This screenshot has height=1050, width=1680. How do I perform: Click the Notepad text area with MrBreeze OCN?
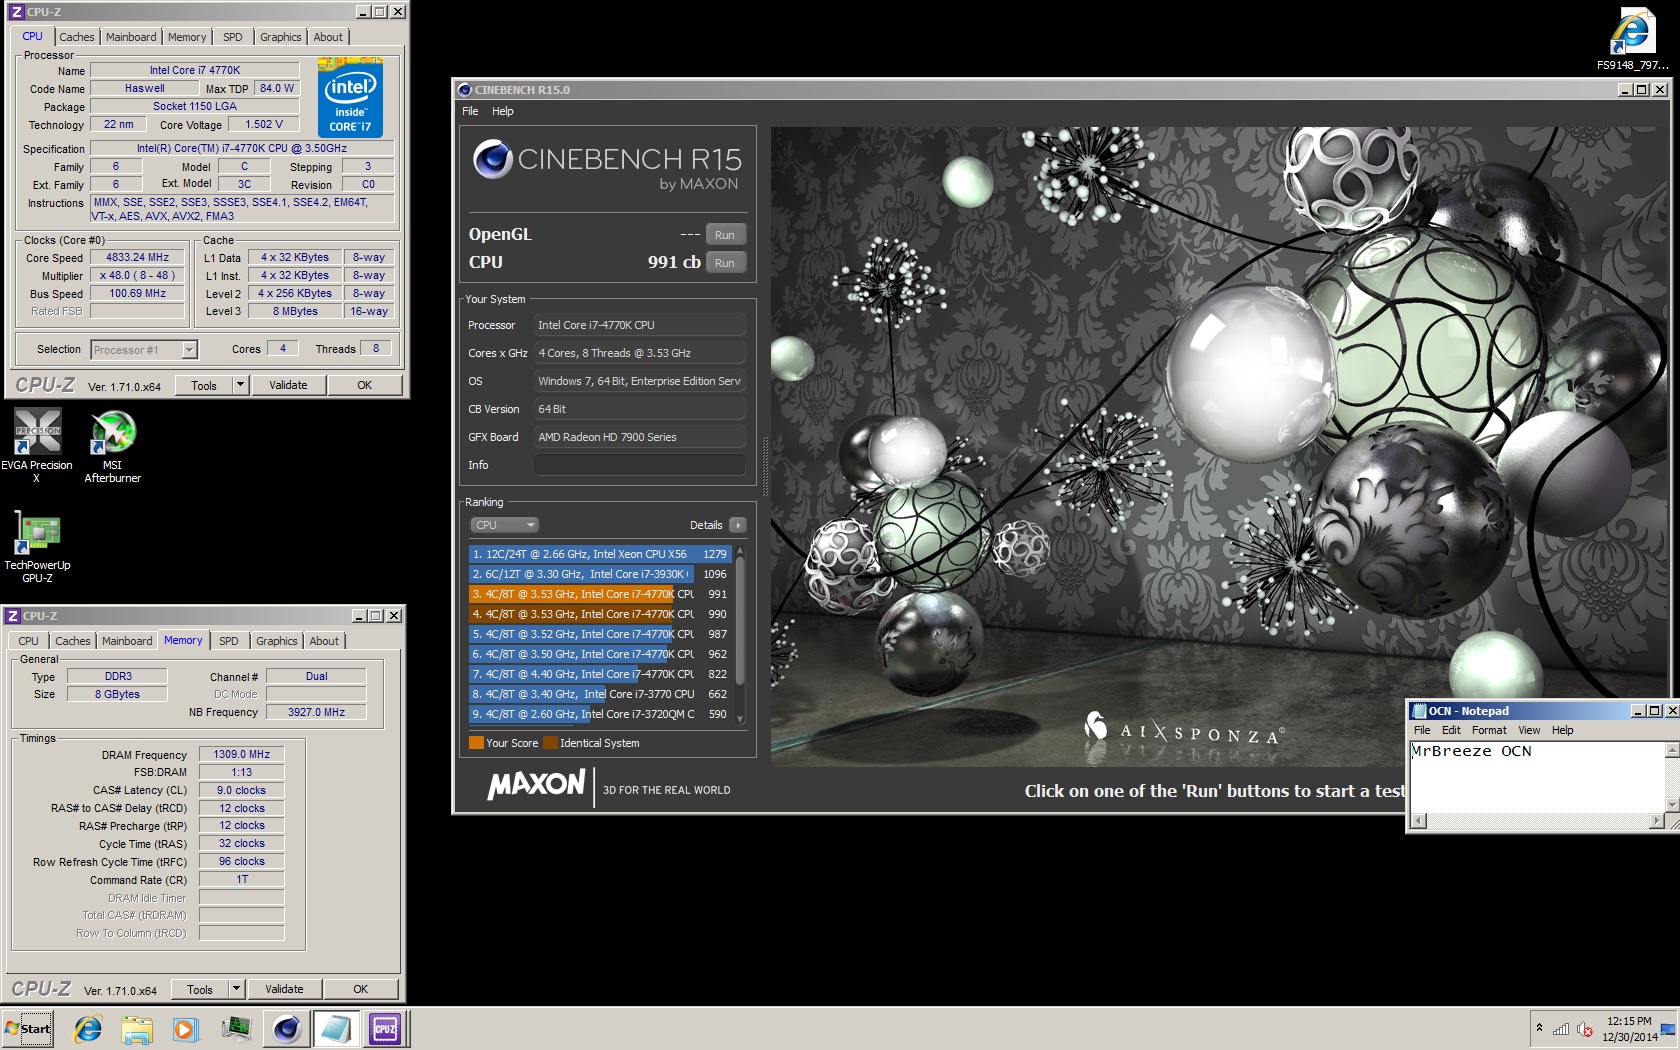(x=1536, y=777)
